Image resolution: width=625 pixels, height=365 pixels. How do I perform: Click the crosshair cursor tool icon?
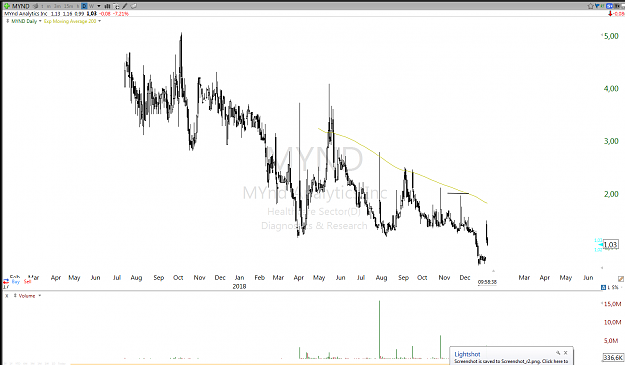point(116,6)
